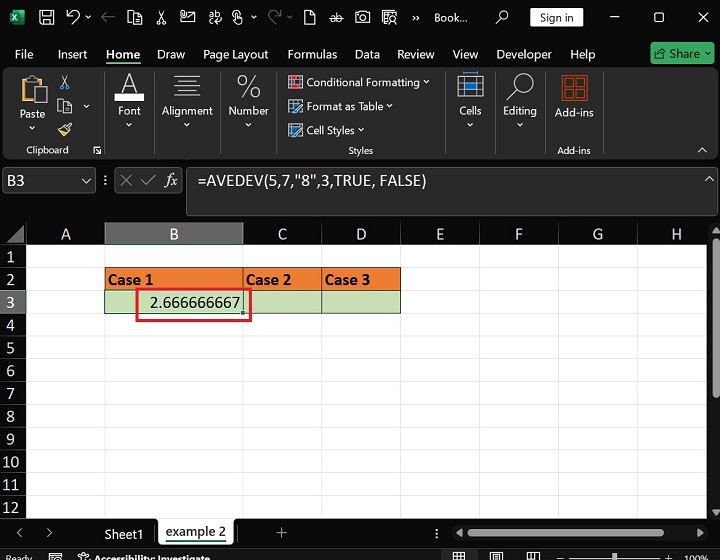Select the Case 2 header cell
Viewport: 720px width, 560px height.
(x=282, y=279)
